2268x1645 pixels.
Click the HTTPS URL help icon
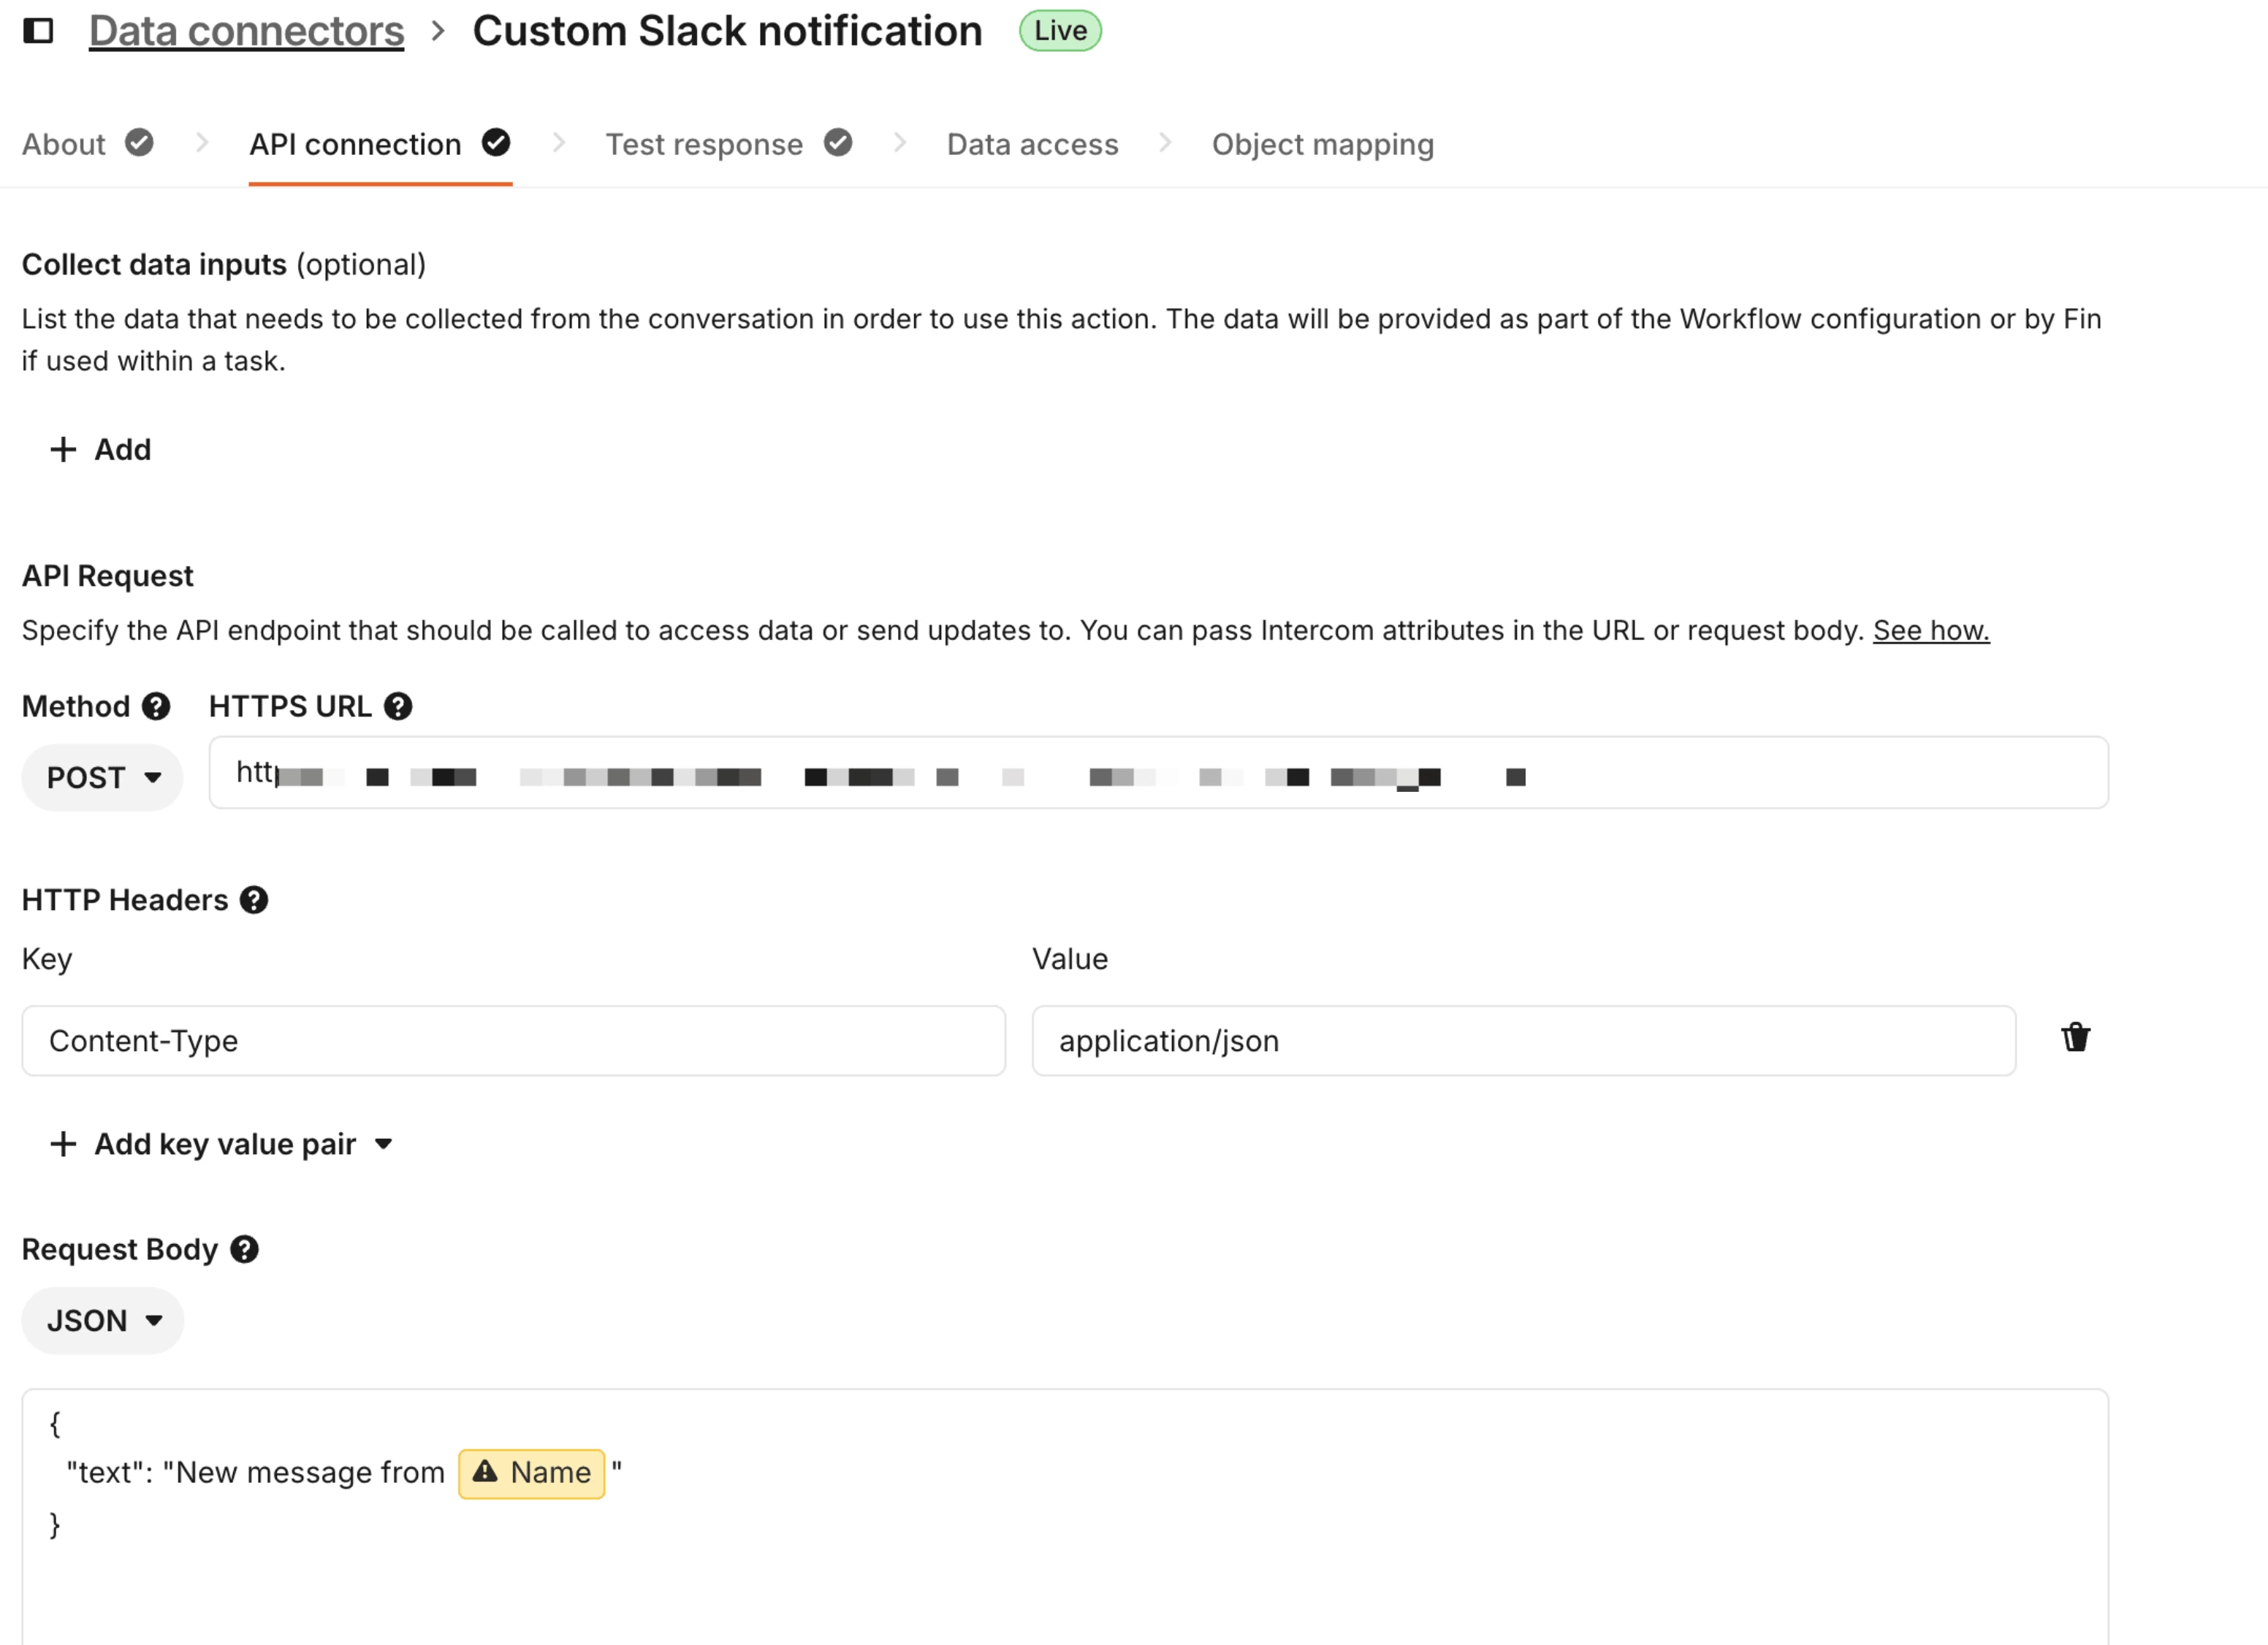coord(398,706)
